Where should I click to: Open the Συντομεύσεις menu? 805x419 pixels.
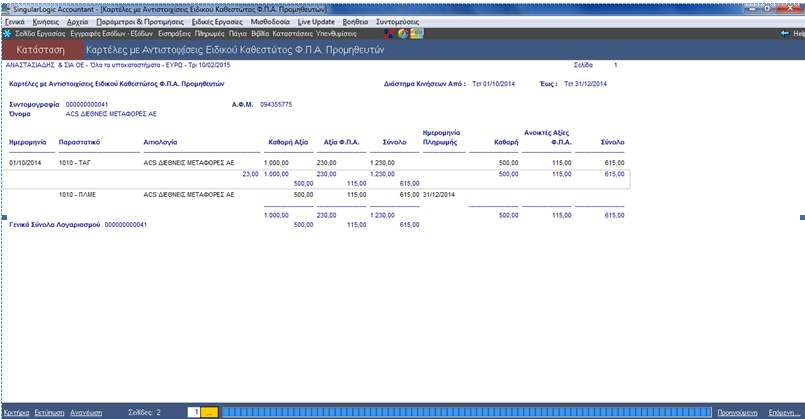(x=397, y=22)
